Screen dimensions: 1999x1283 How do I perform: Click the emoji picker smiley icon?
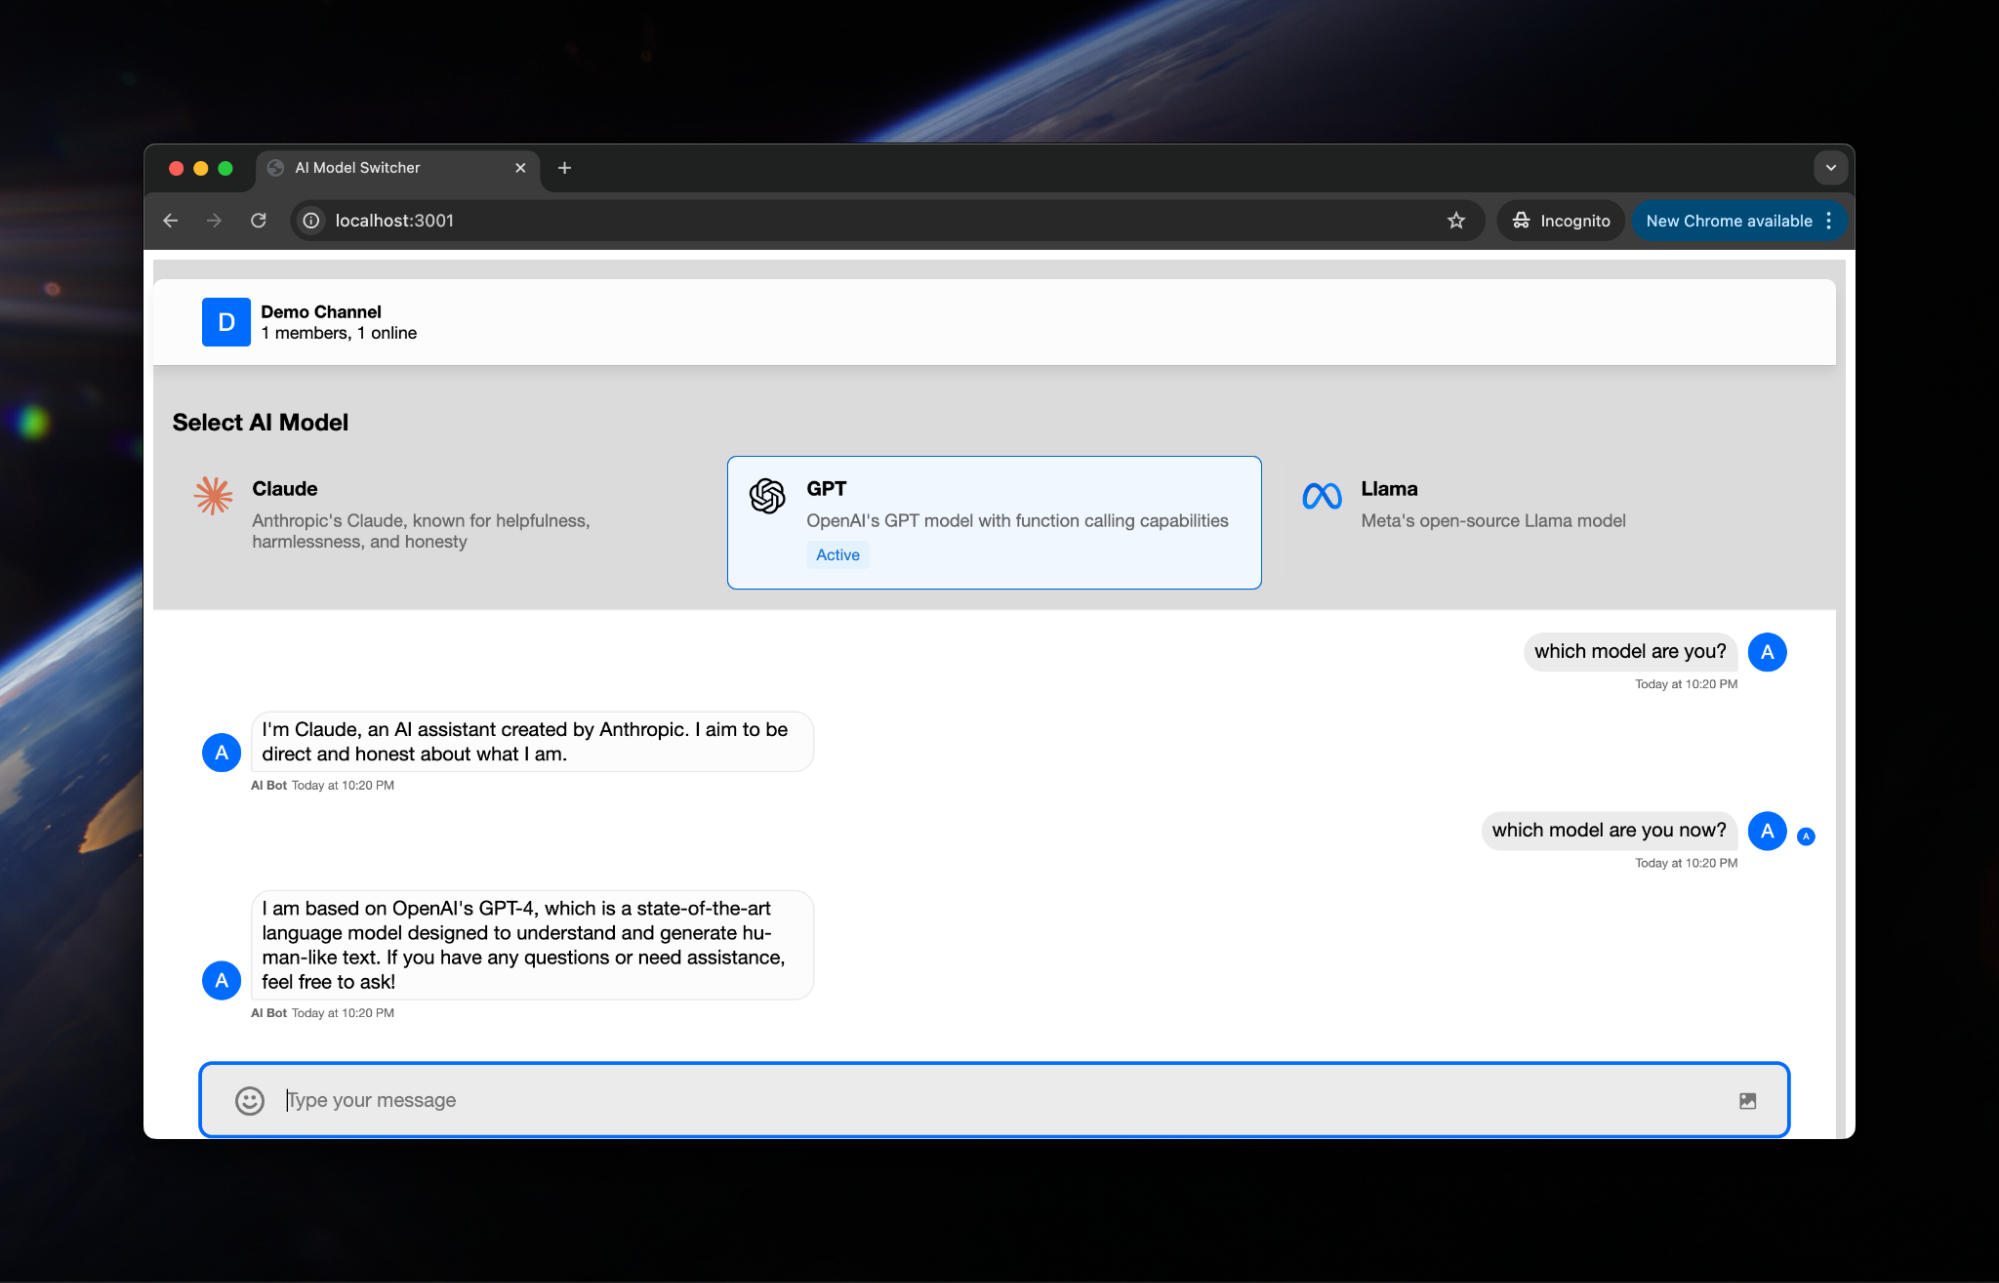[x=249, y=1100]
